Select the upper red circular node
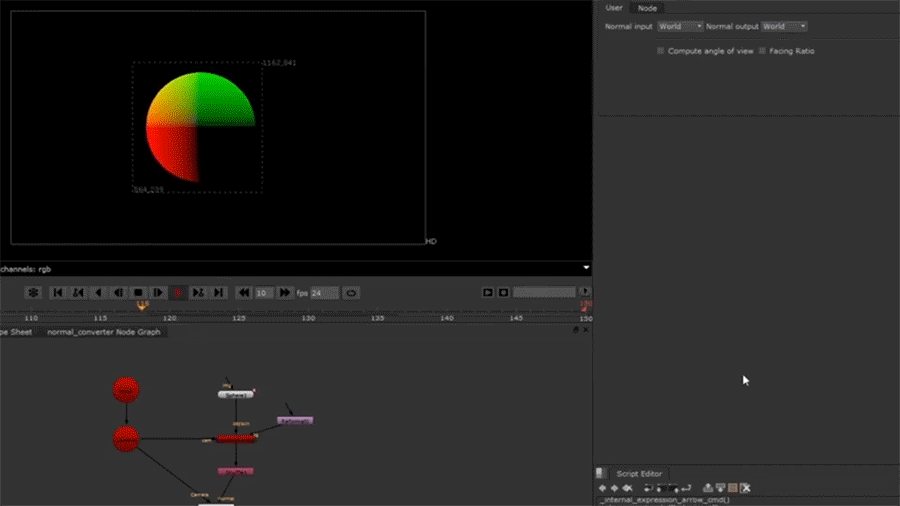Viewport: 900px width, 506px height. (x=126, y=390)
